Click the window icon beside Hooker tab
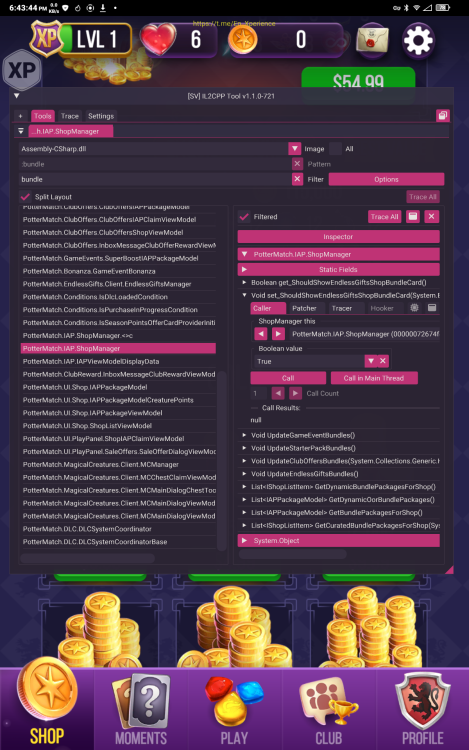469x750 pixels. click(432, 308)
